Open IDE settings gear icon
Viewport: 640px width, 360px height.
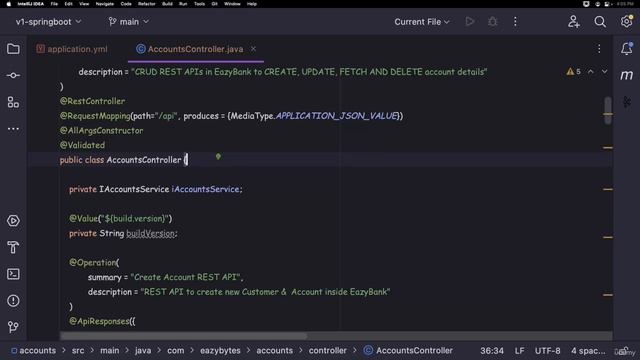click(627, 21)
